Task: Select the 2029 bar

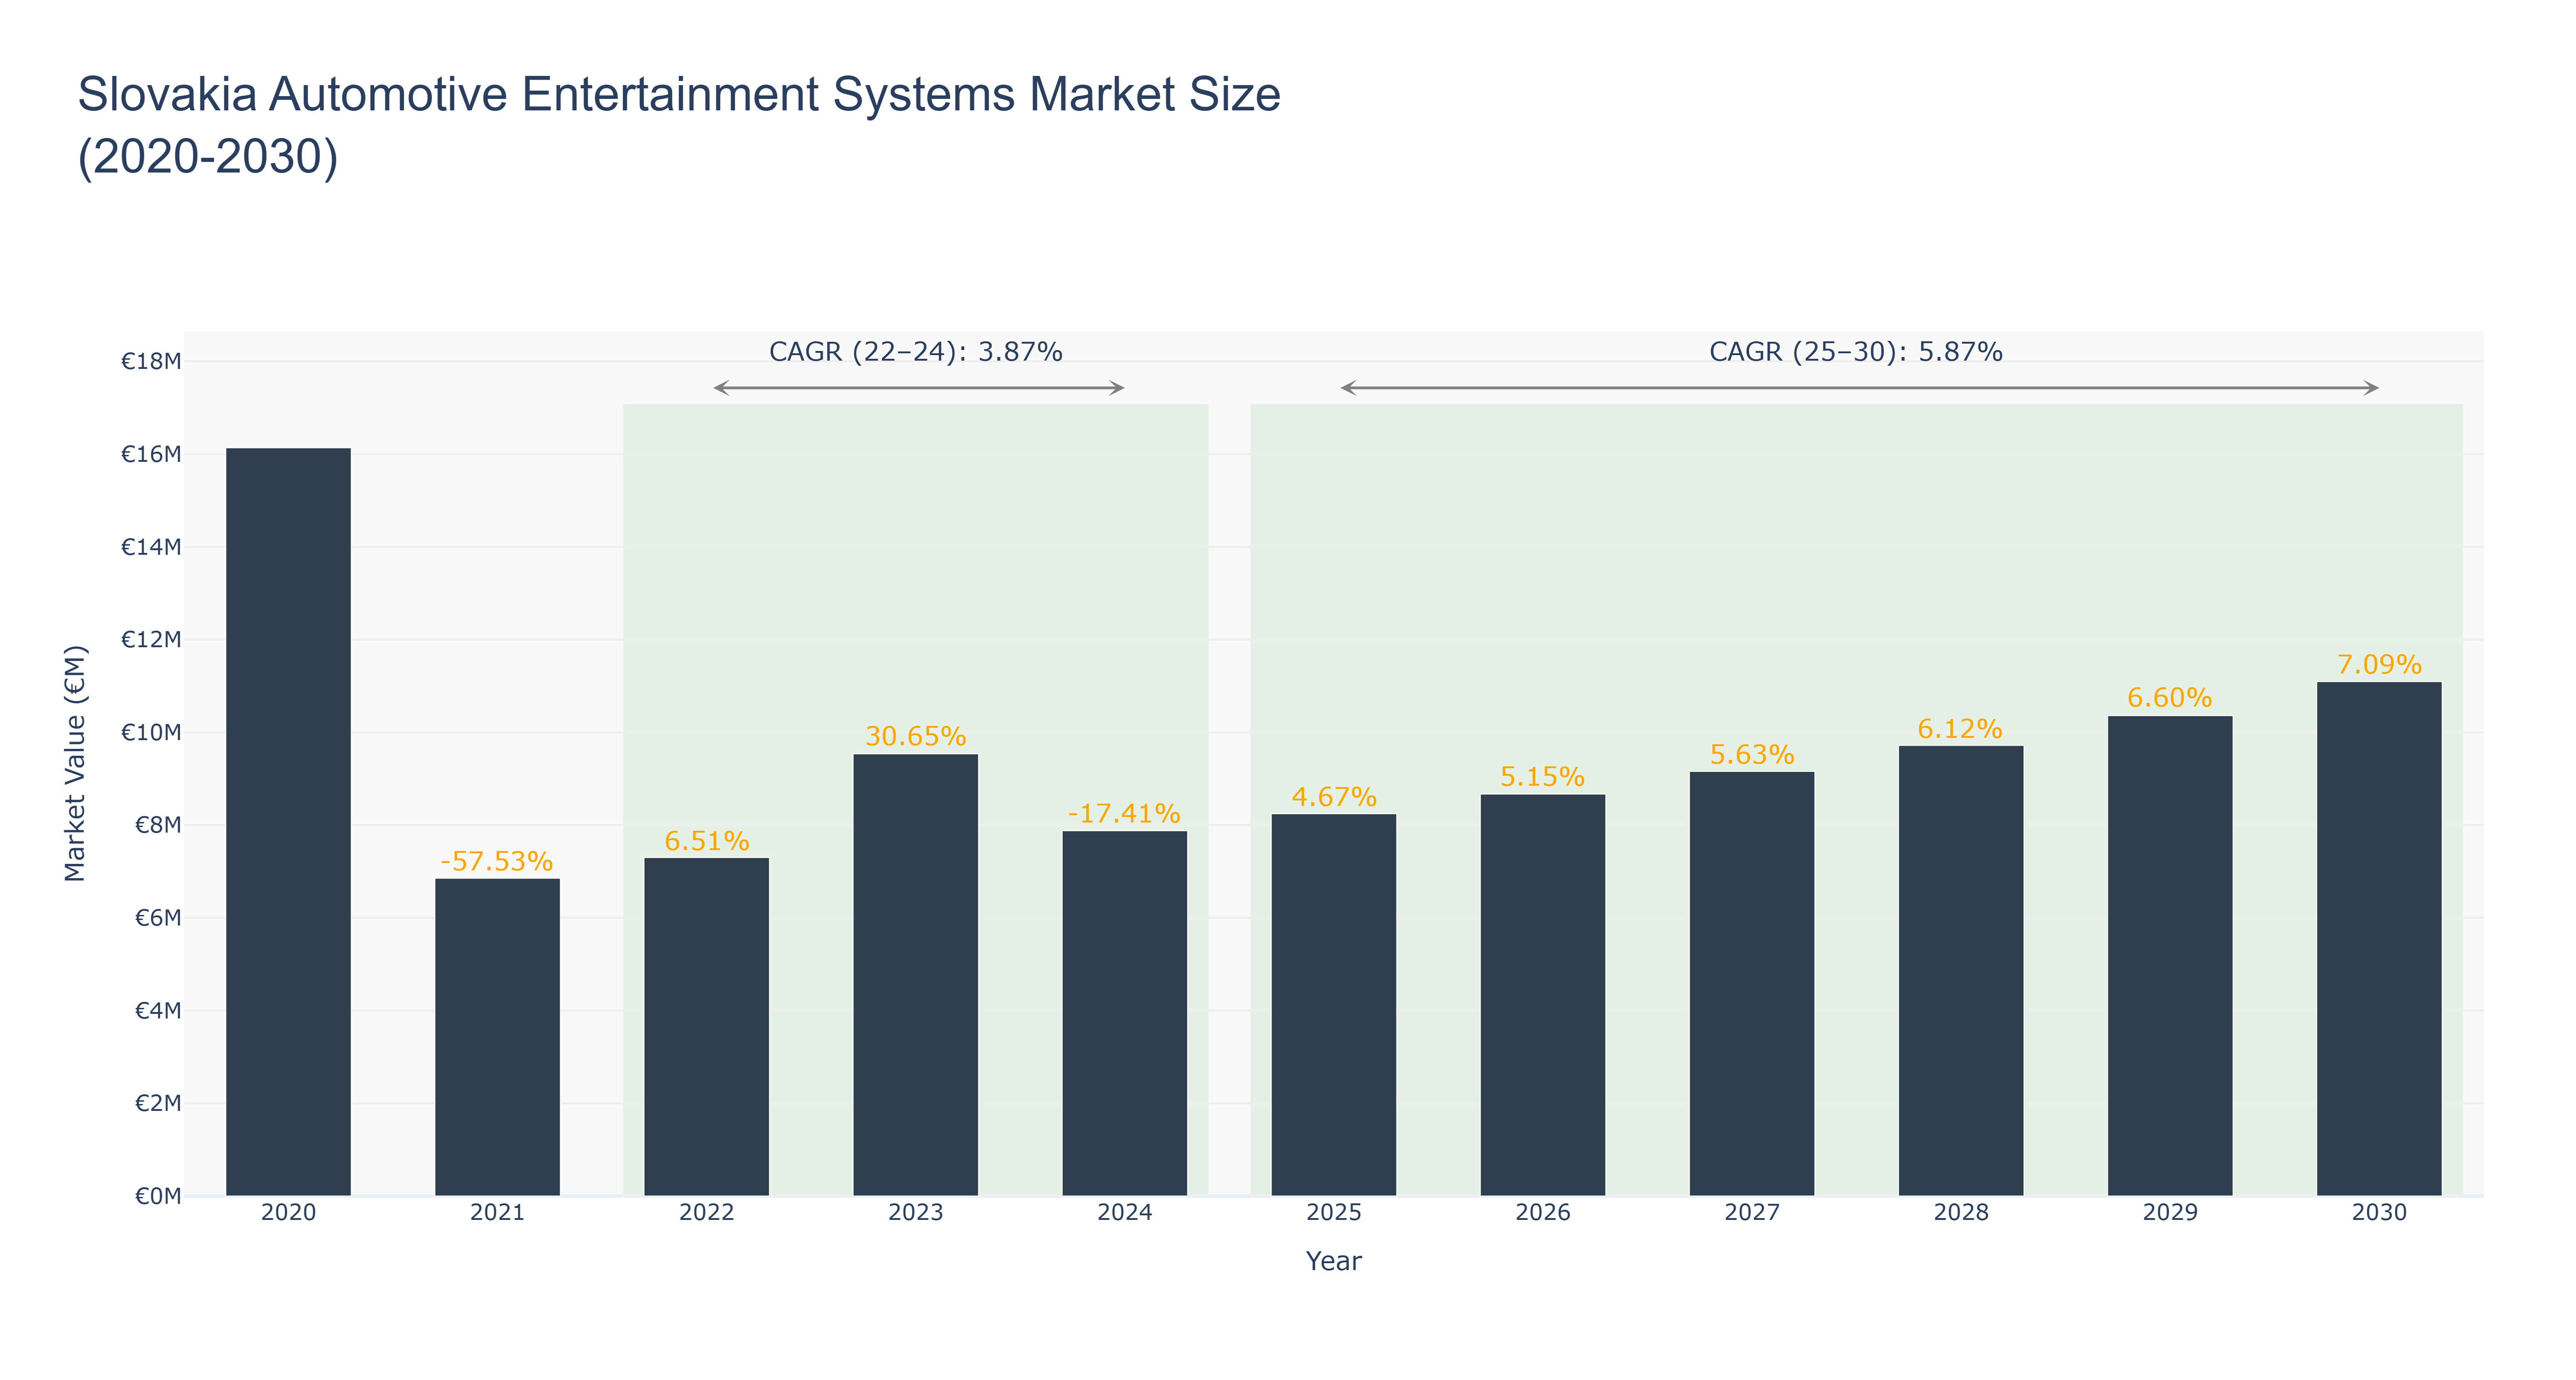Action: tap(2169, 956)
